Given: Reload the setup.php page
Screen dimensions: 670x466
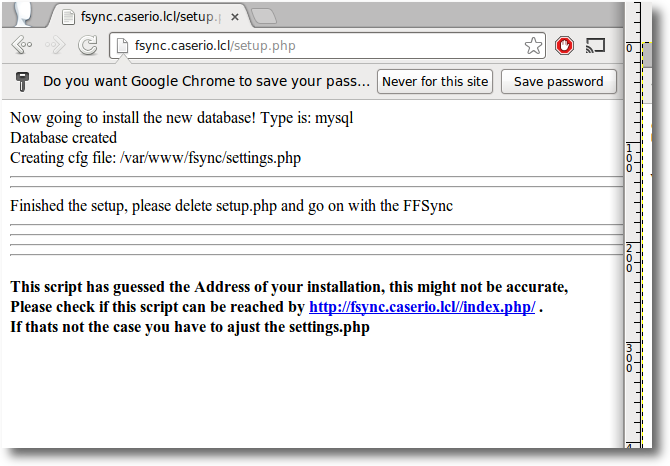Looking at the screenshot, I should point(88,45).
